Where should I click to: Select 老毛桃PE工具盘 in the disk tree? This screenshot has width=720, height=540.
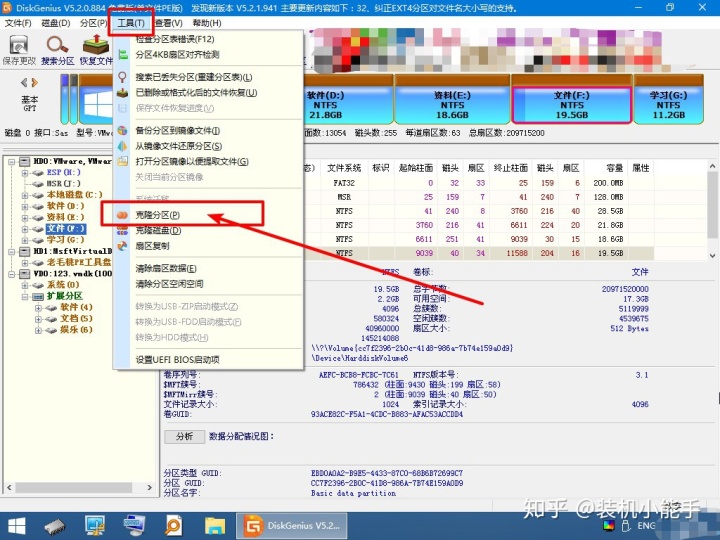click(x=79, y=262)
